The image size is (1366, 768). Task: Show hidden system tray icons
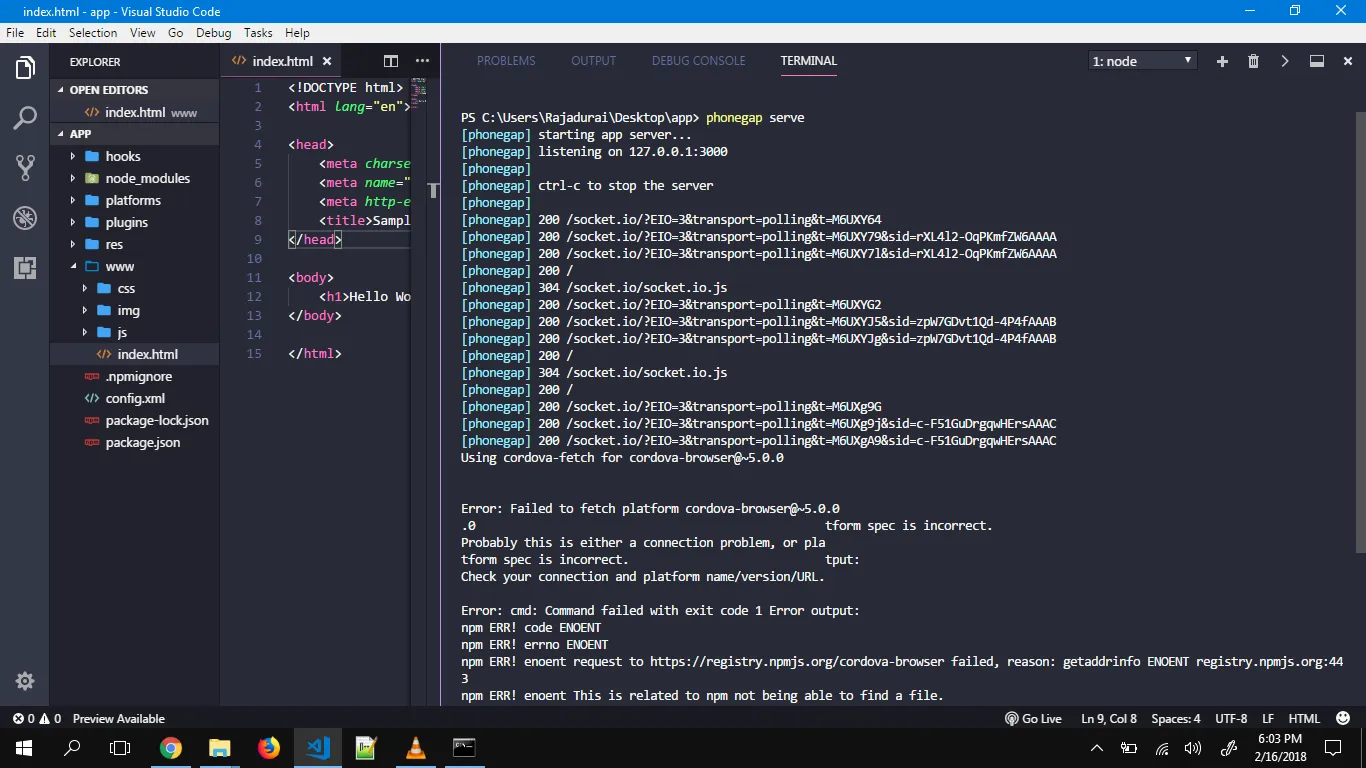(x=1097, y=748)
